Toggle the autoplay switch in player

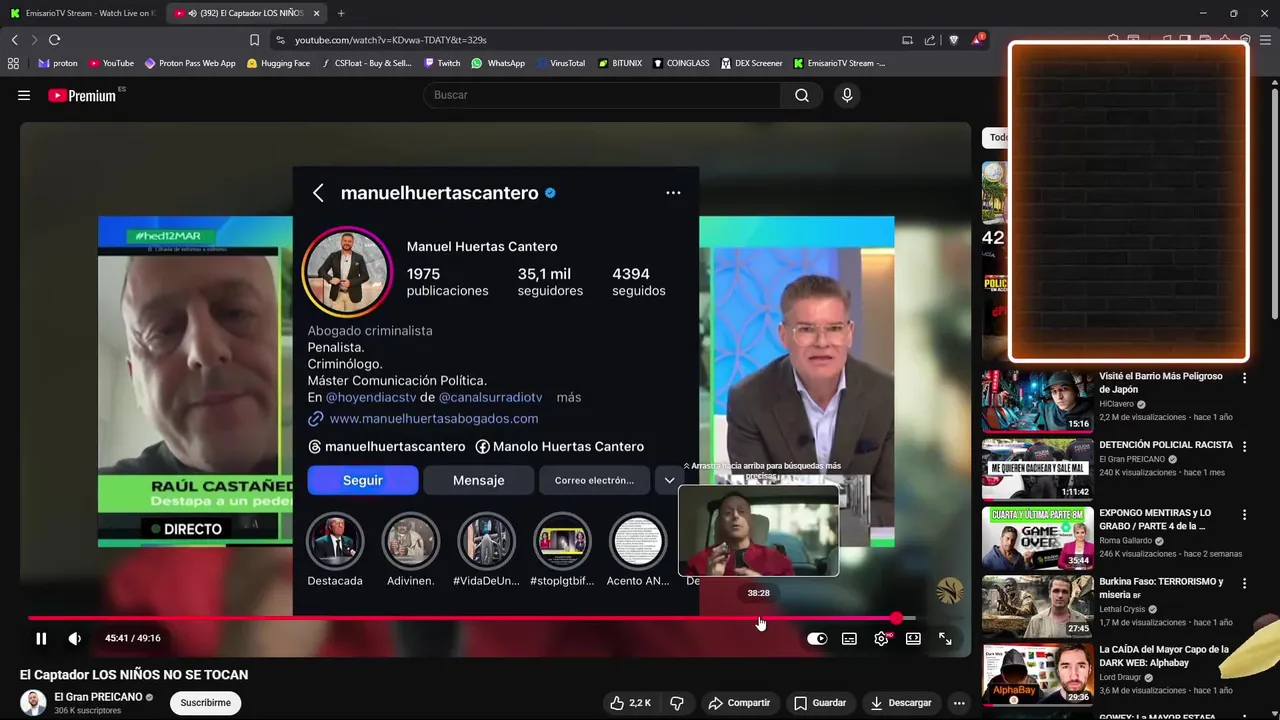(817, 639)
